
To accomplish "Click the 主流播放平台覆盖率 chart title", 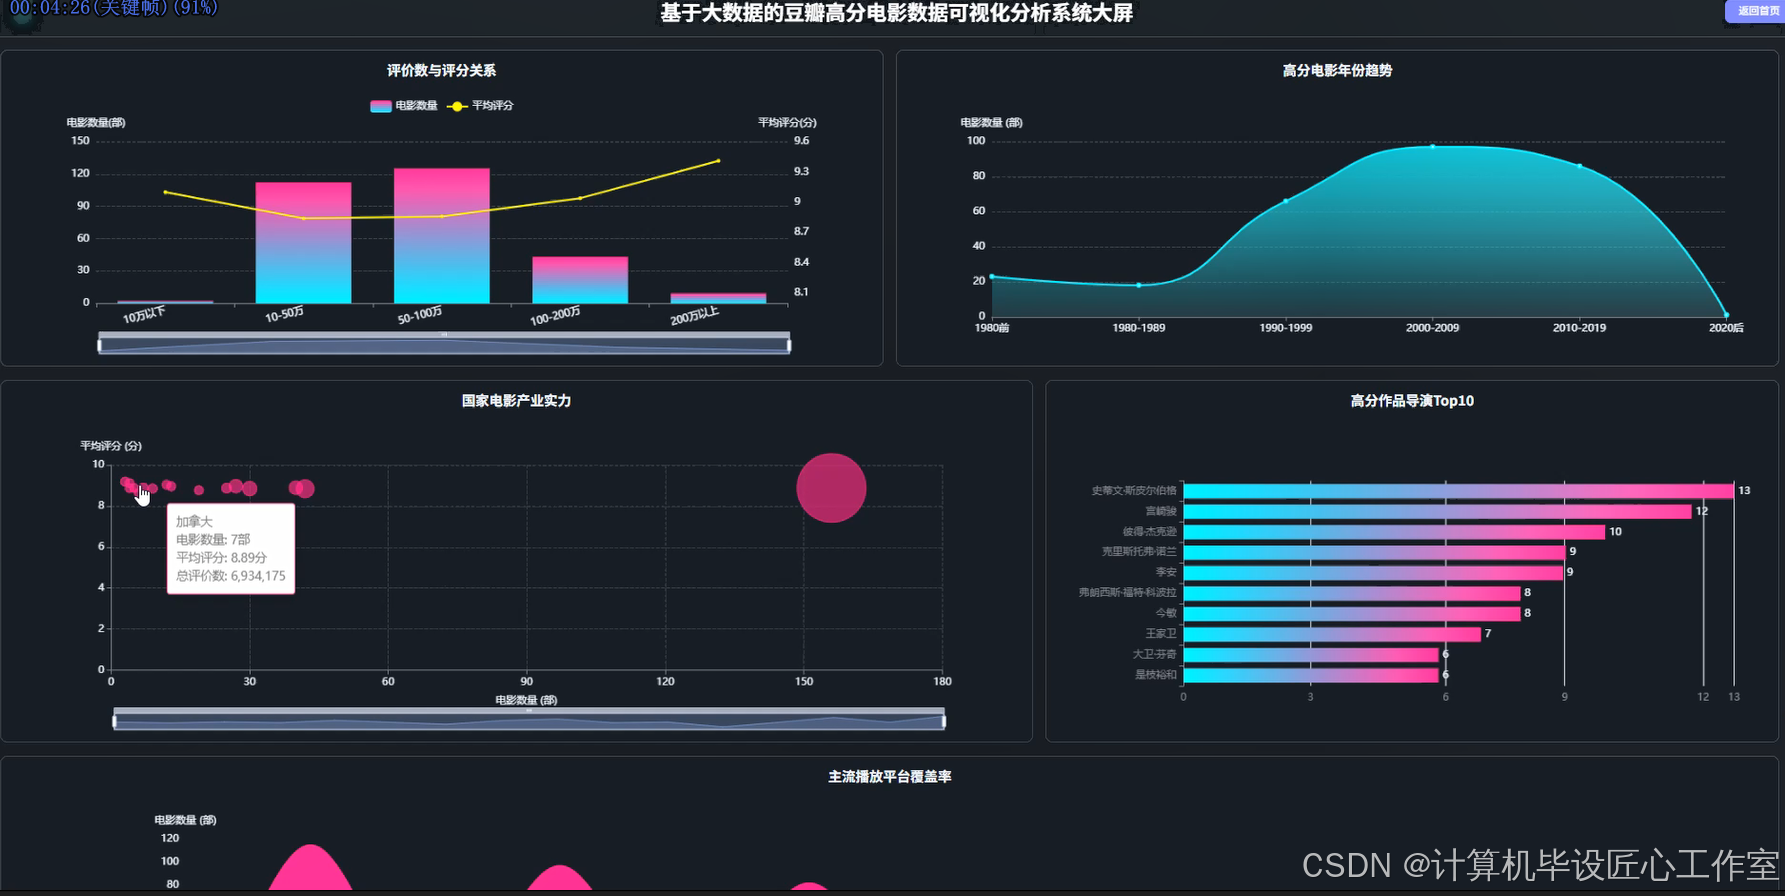I will click(x=889, y=776).
